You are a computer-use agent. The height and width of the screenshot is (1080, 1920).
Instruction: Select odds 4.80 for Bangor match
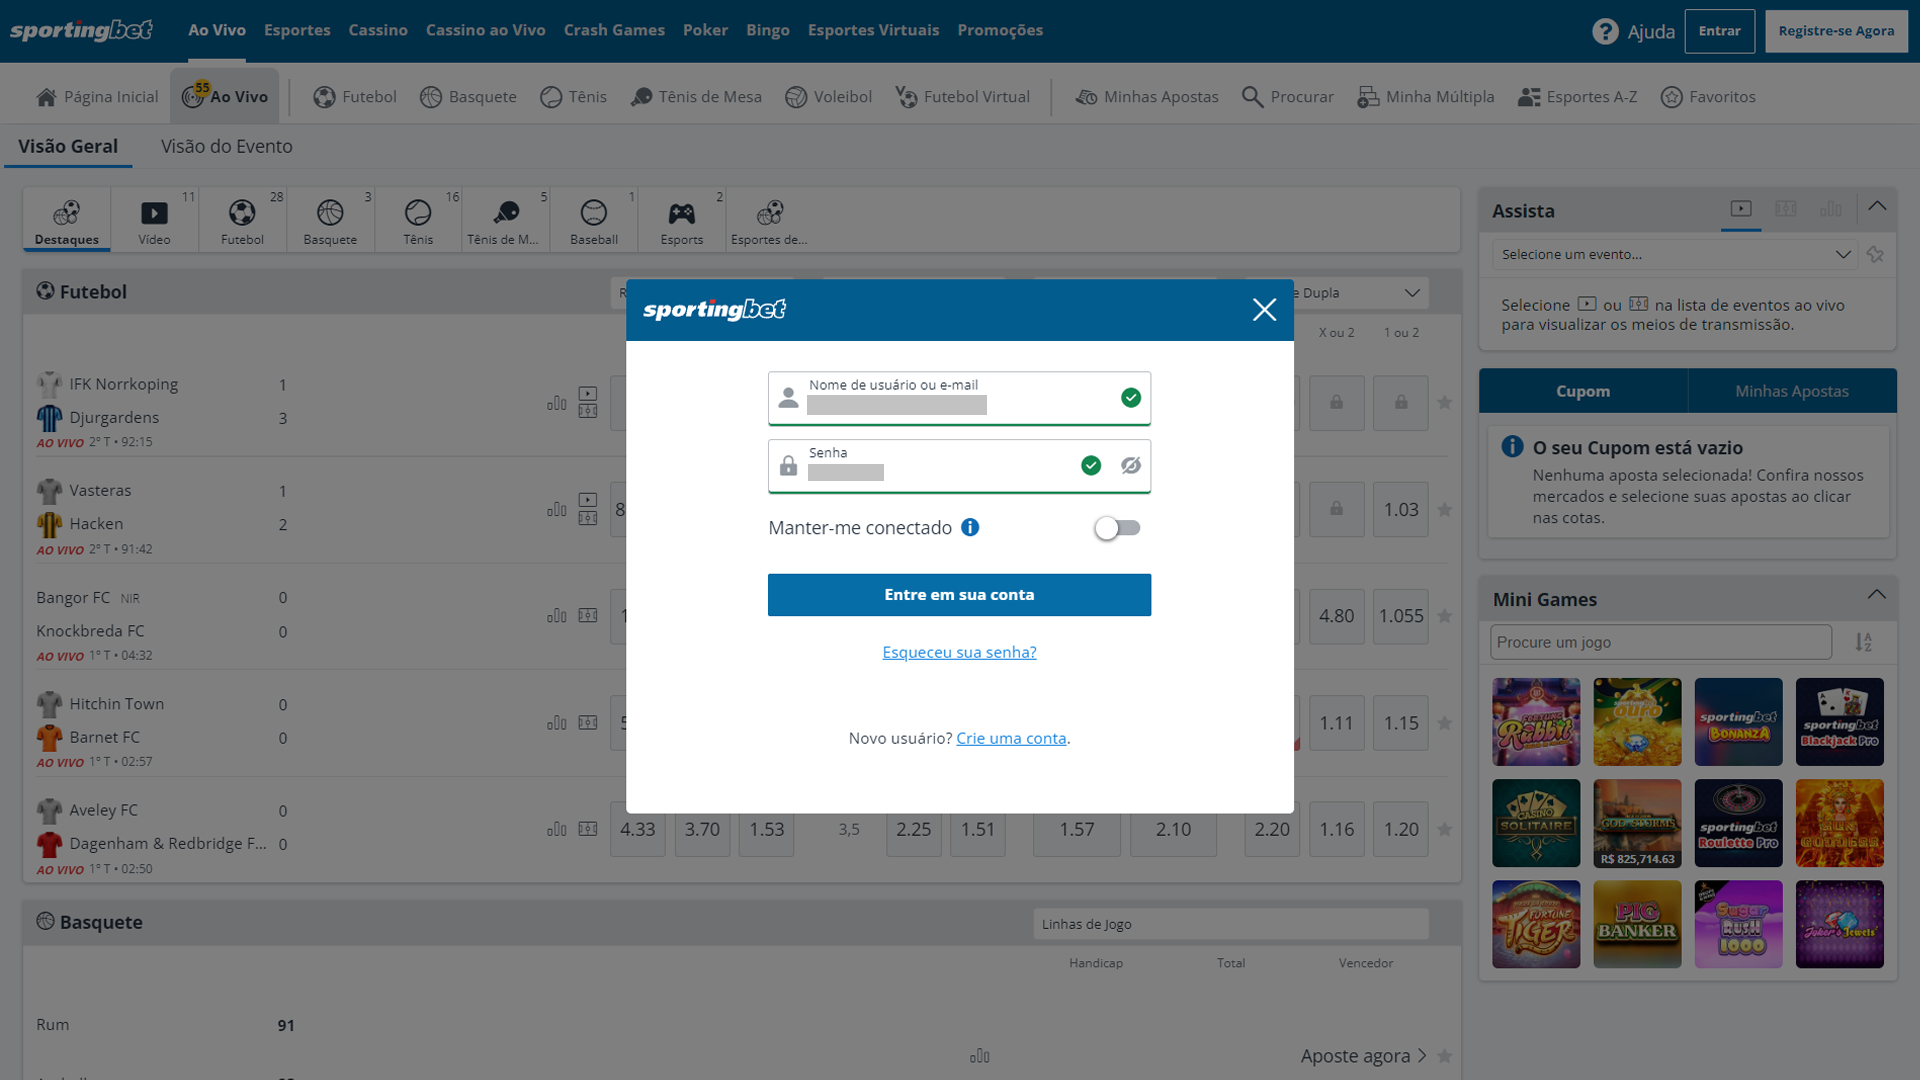[x=1336, y=616]
